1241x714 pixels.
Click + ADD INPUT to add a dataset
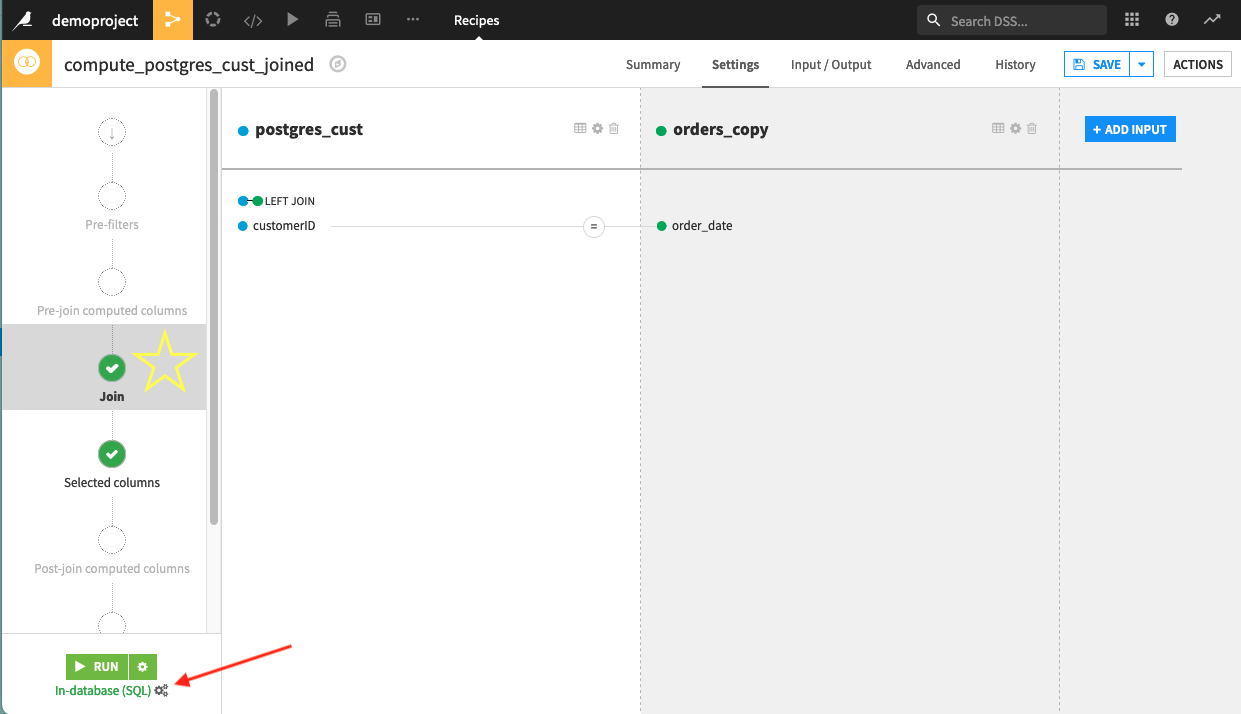[1129, 128]
